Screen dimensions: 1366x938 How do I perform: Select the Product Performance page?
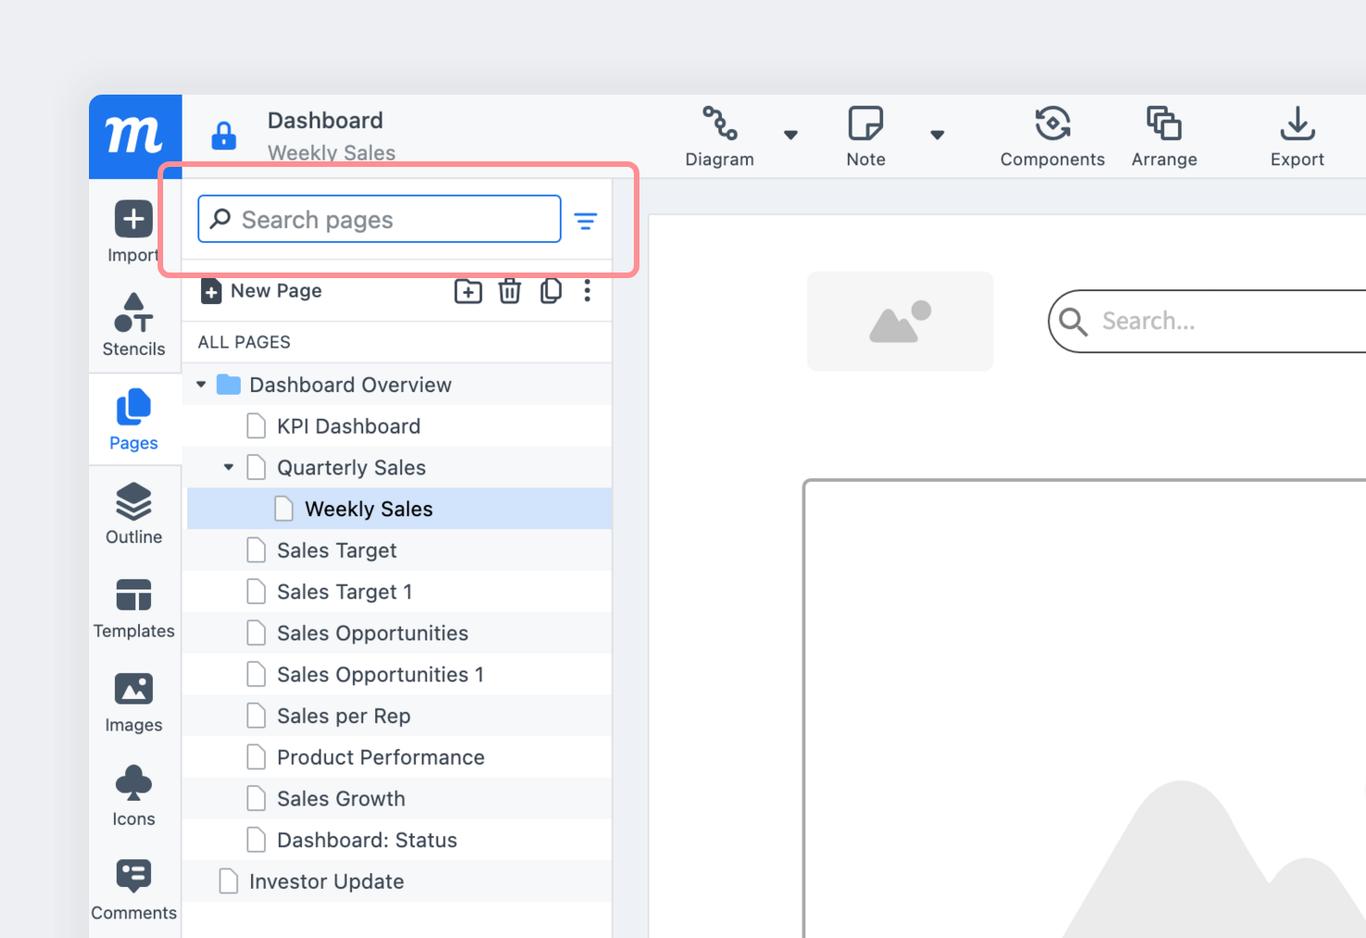coord(399,757)
